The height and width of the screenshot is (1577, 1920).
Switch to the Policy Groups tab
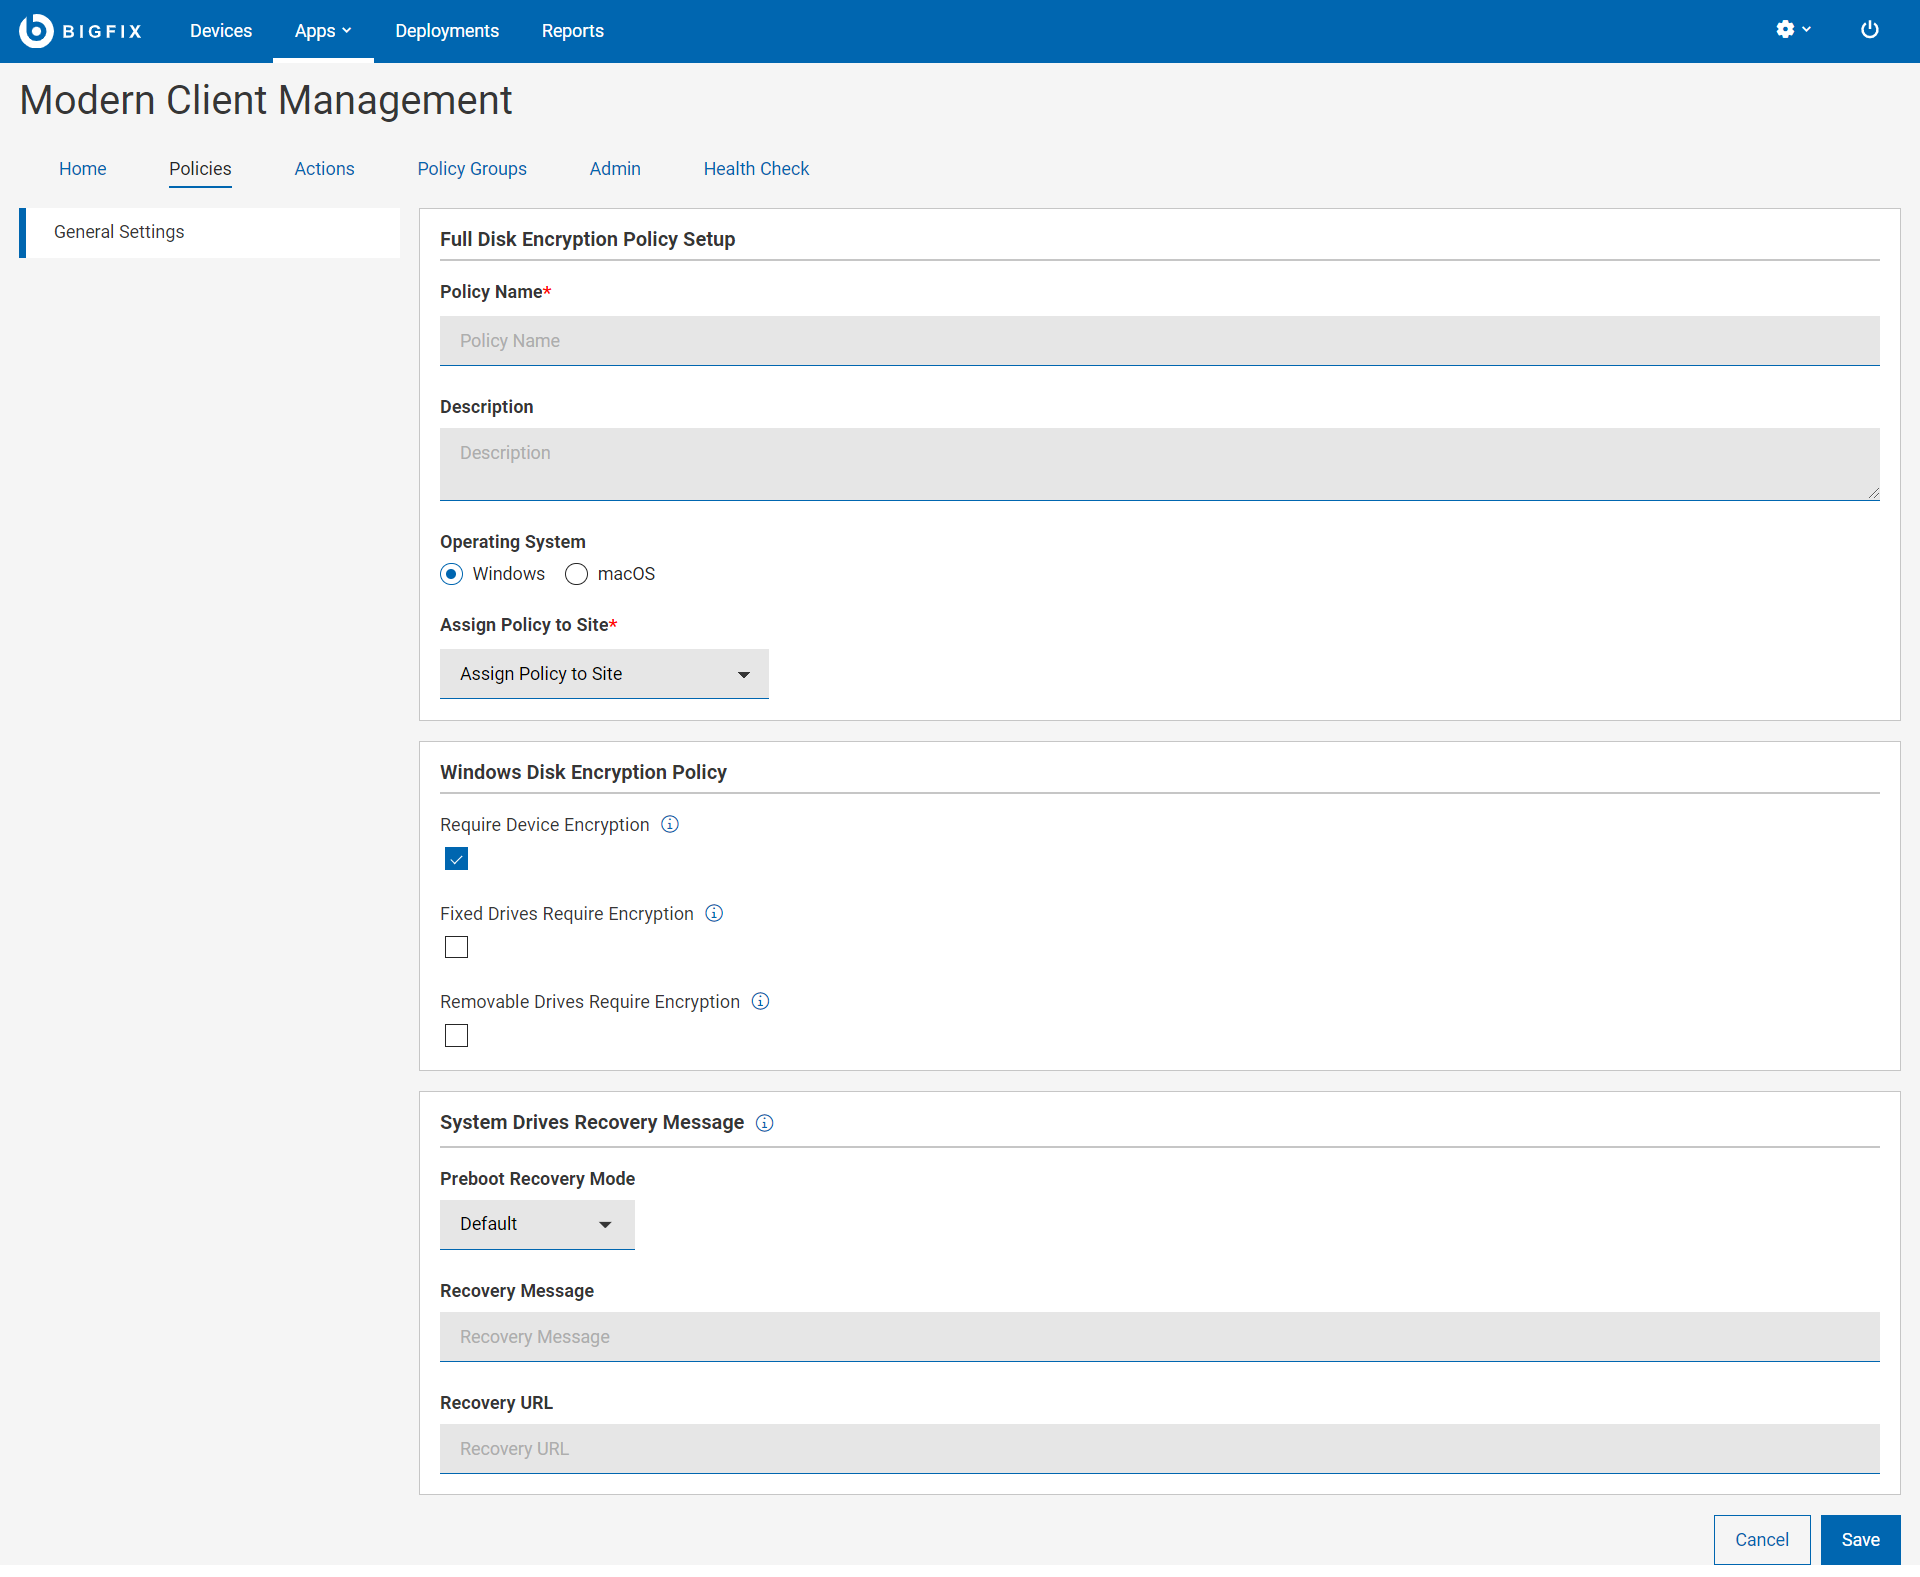coord(472,169)
